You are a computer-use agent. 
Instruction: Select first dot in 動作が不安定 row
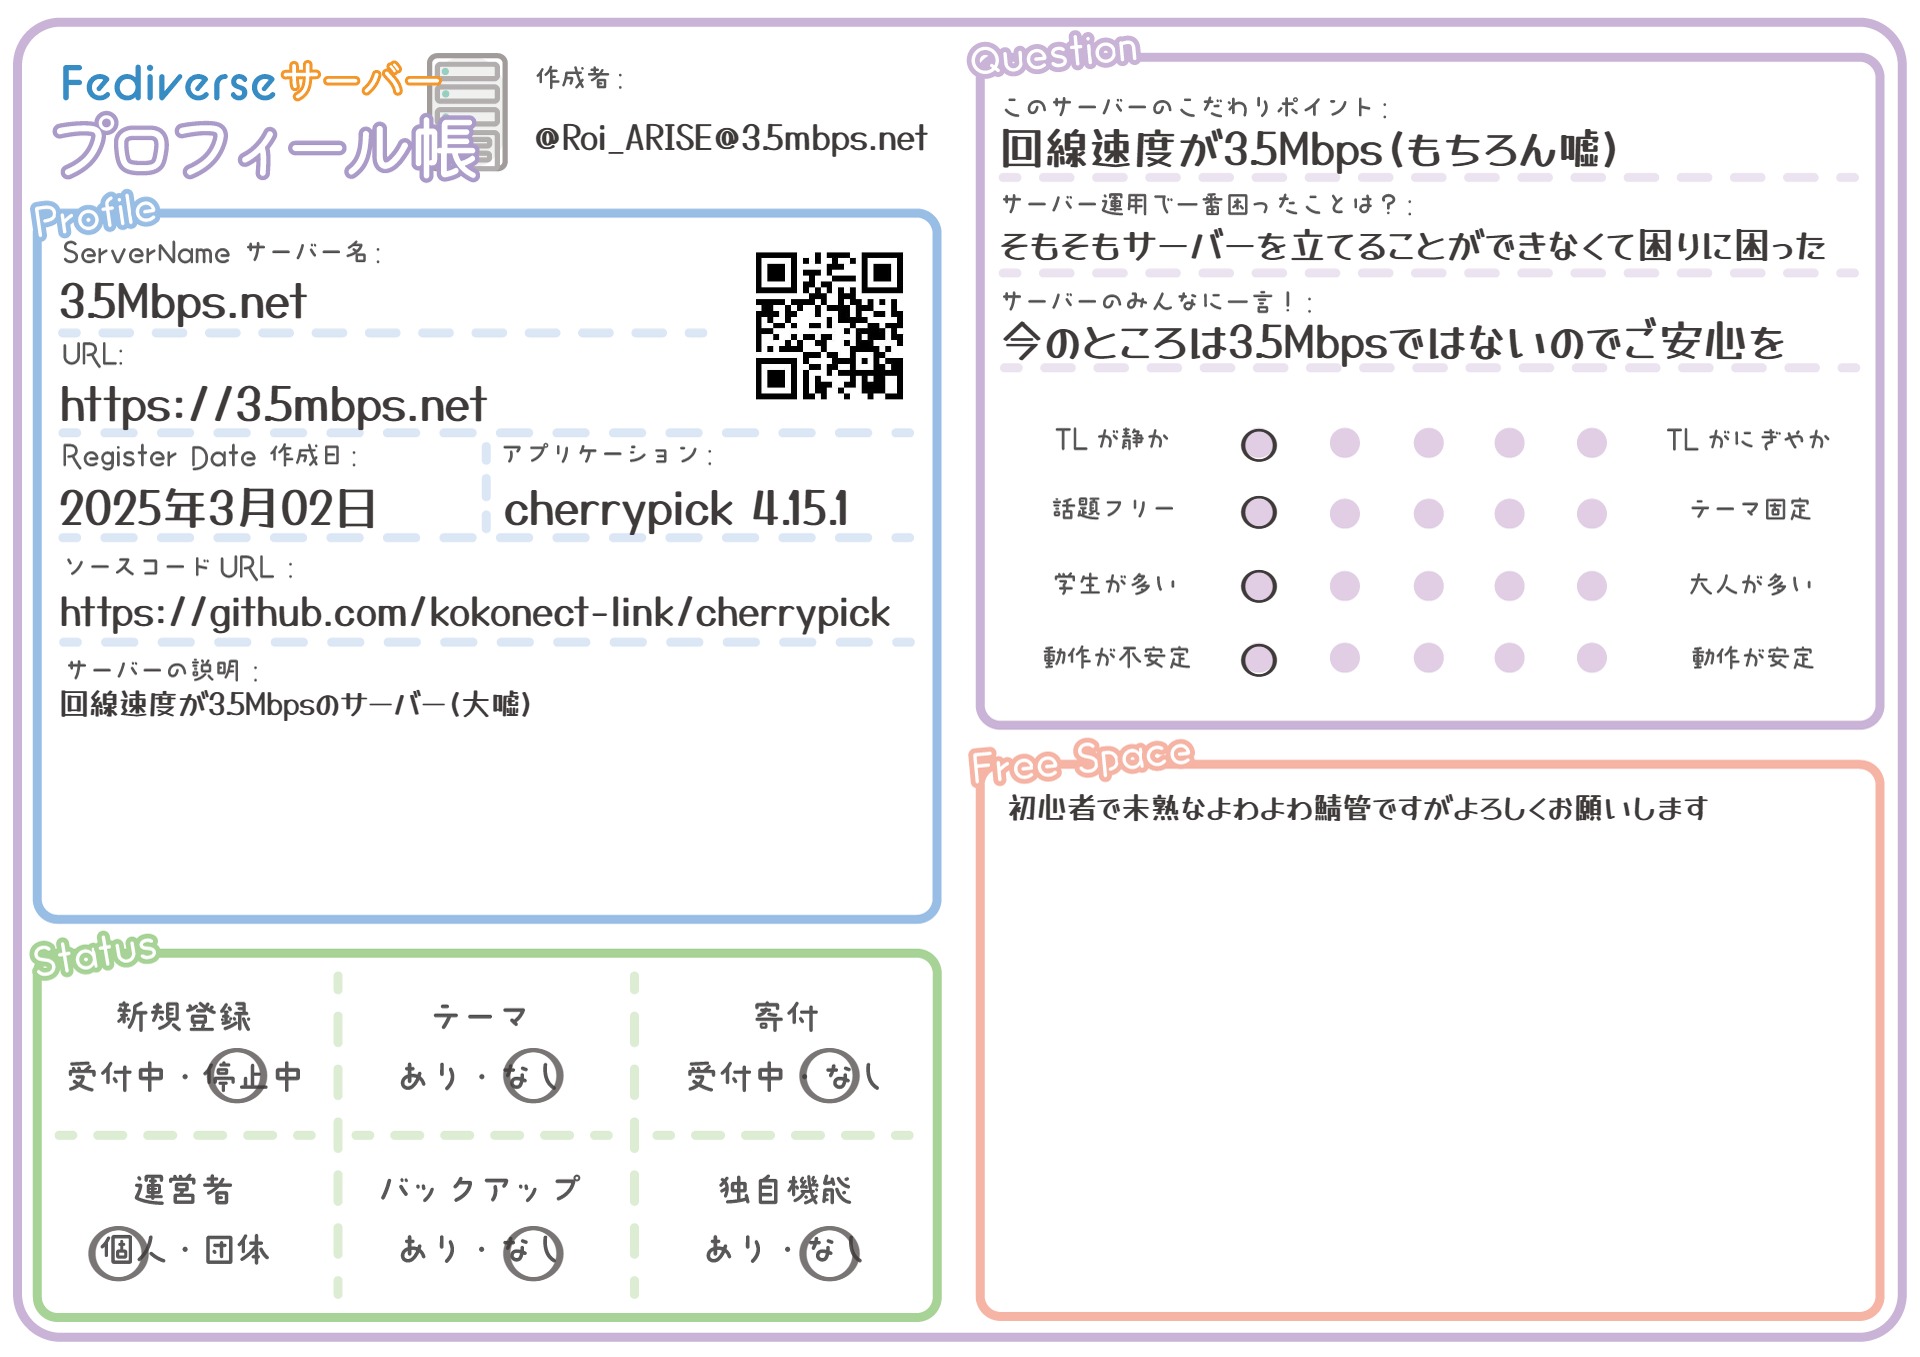(1258, 659)
